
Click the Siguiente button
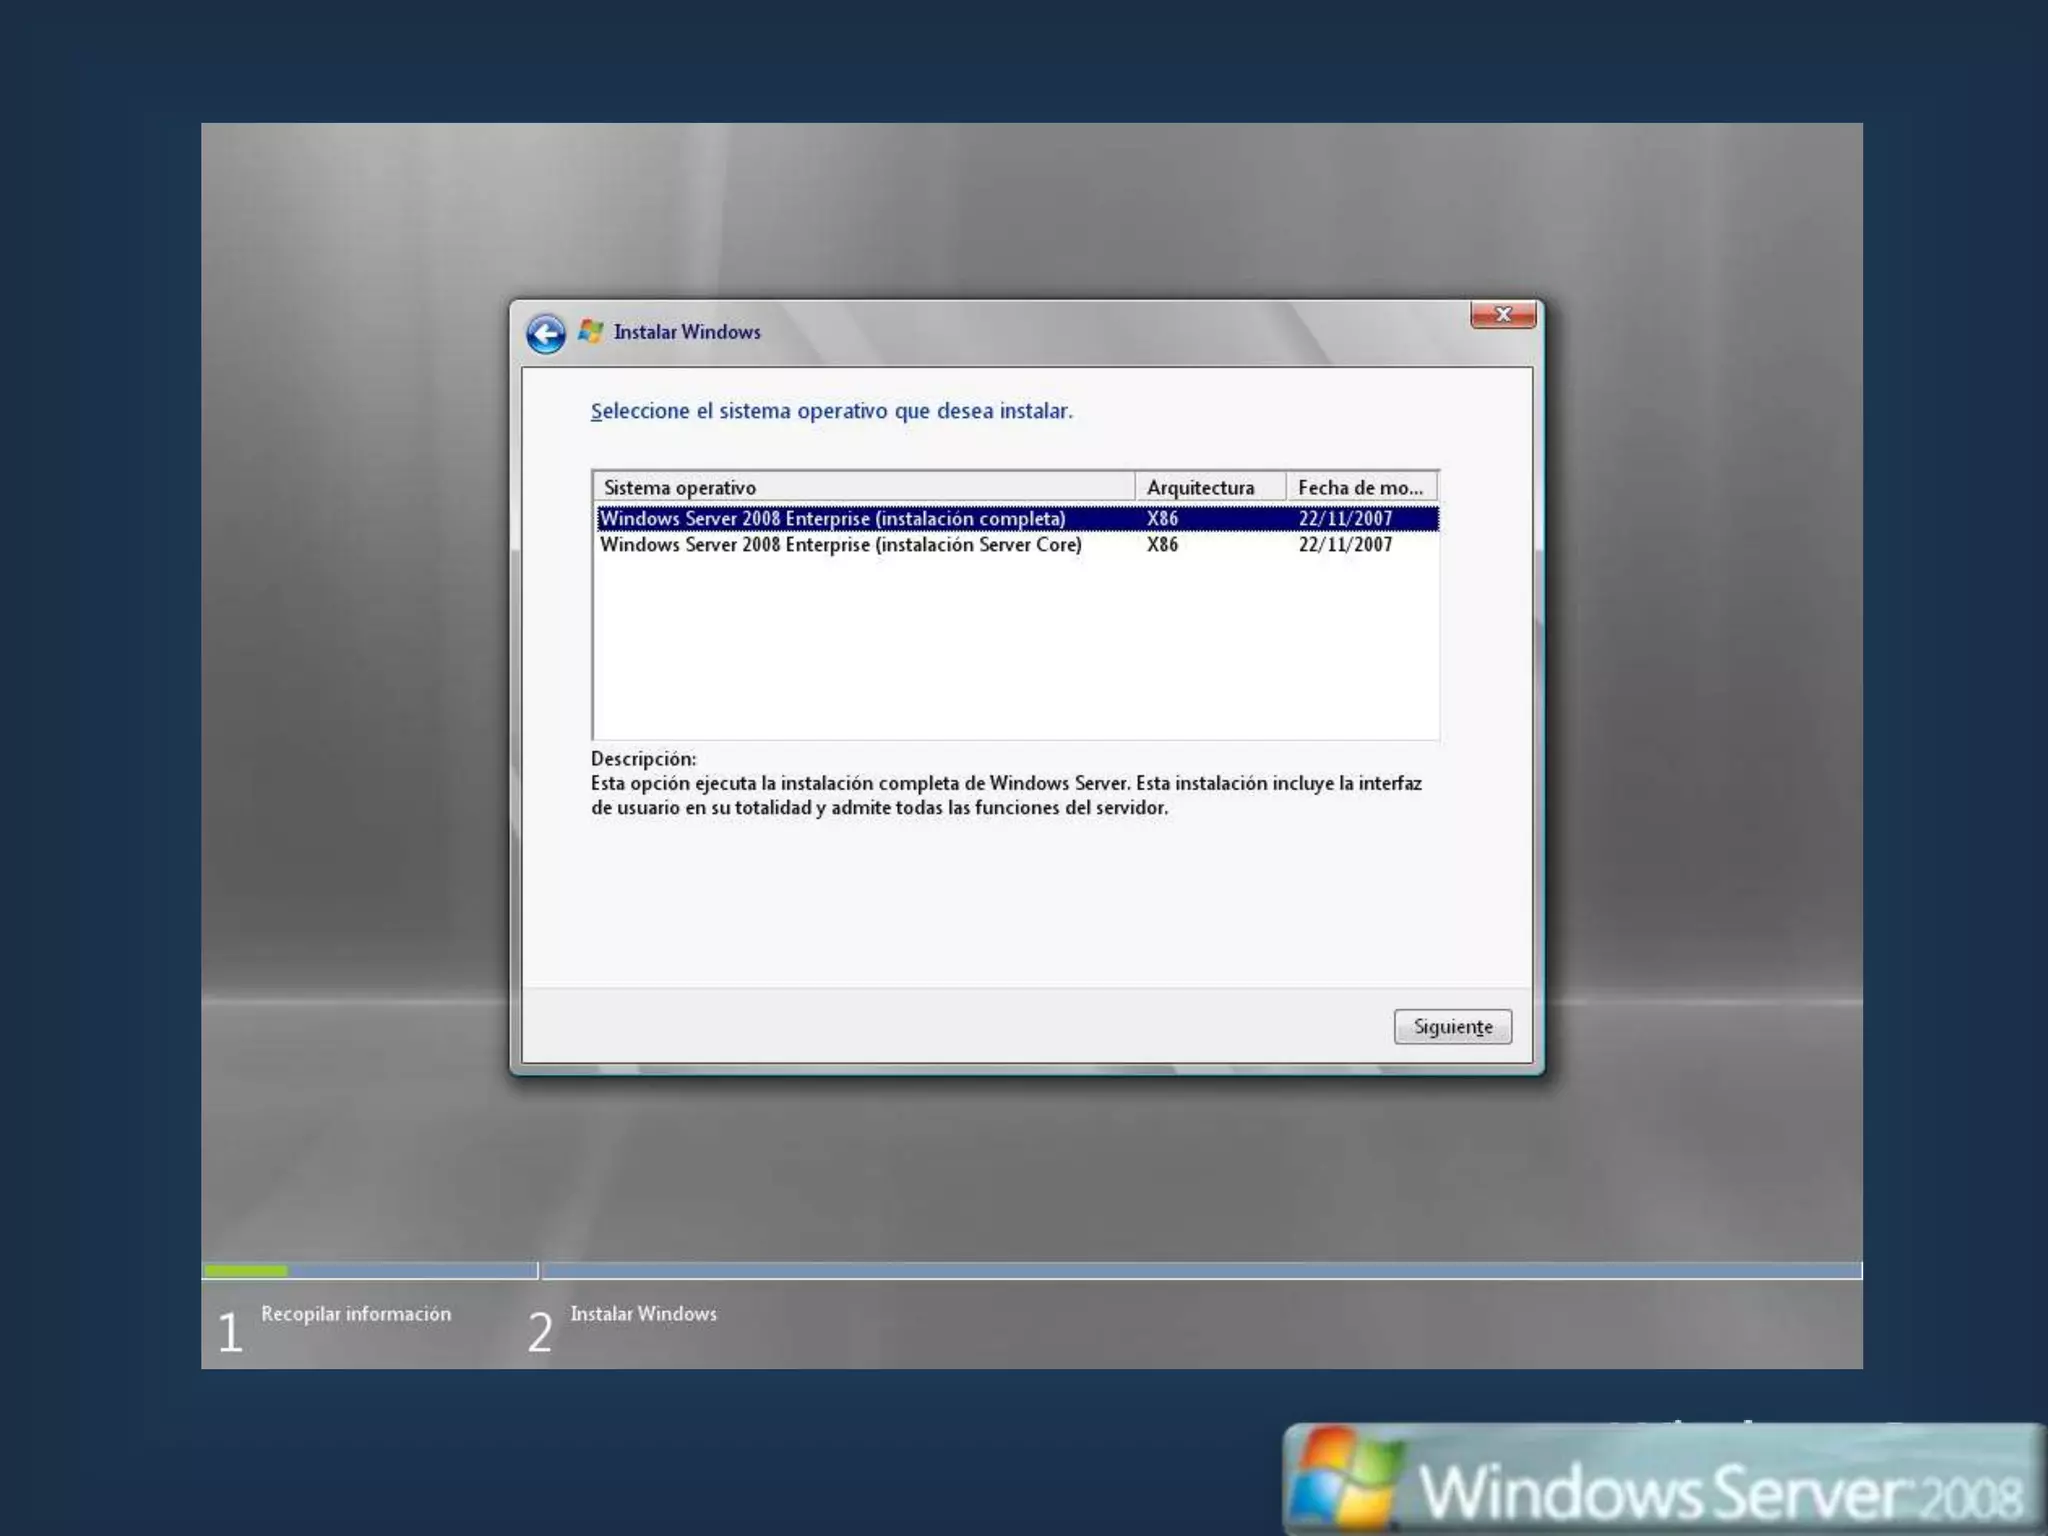1452,1027
